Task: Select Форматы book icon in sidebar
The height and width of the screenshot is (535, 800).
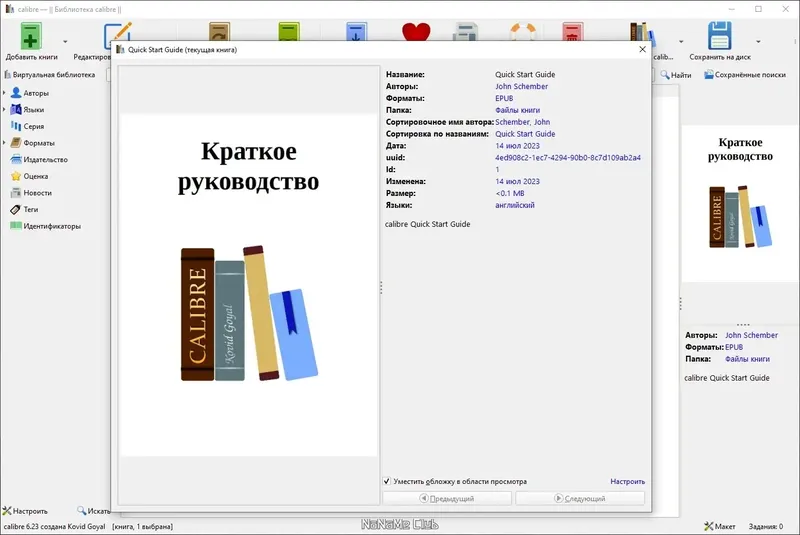Action: pyautogui.click(x=16, y=143)
